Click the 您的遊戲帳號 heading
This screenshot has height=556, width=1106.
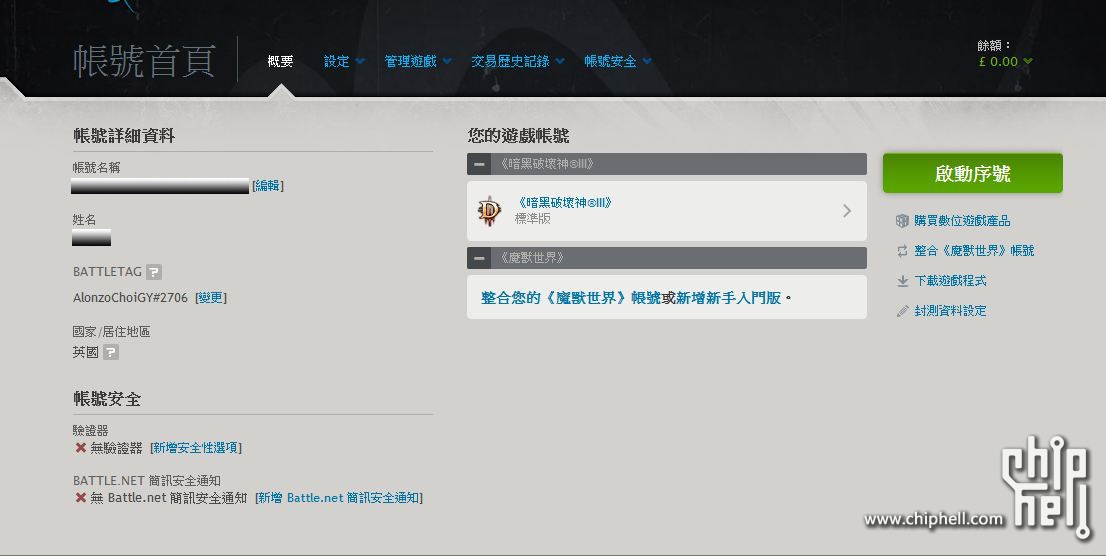point(518,135)
